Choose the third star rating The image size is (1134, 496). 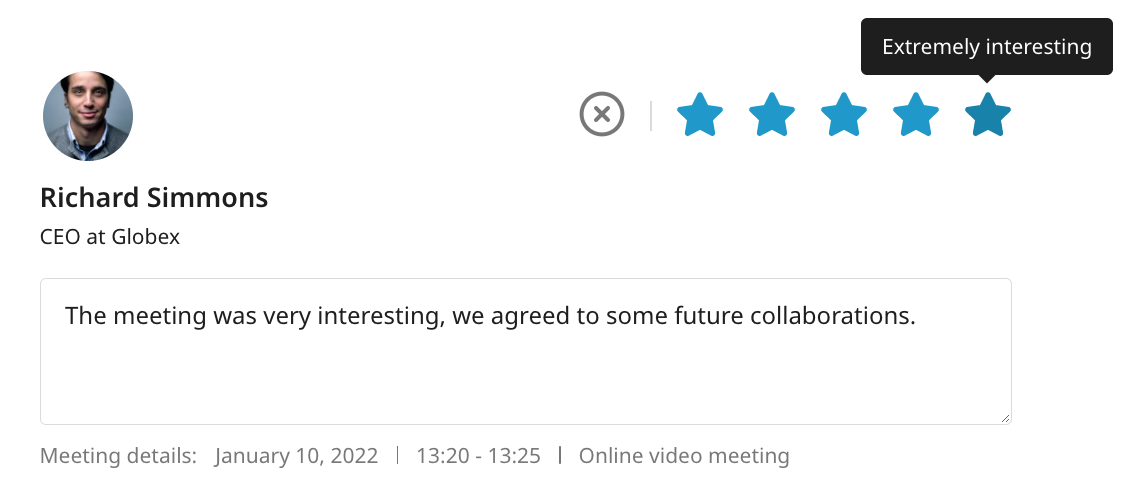tap(844, 114)
